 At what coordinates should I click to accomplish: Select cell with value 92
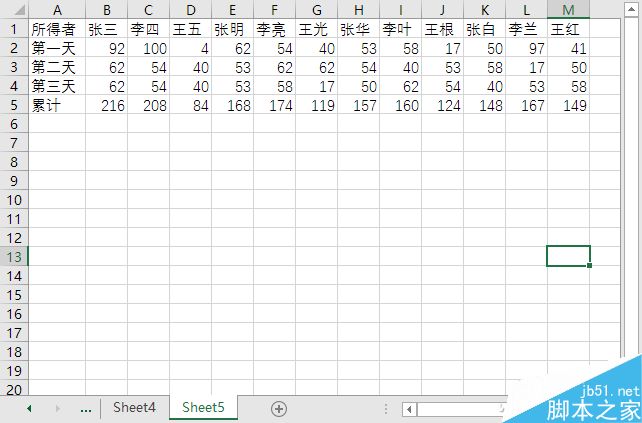point(106,48)
